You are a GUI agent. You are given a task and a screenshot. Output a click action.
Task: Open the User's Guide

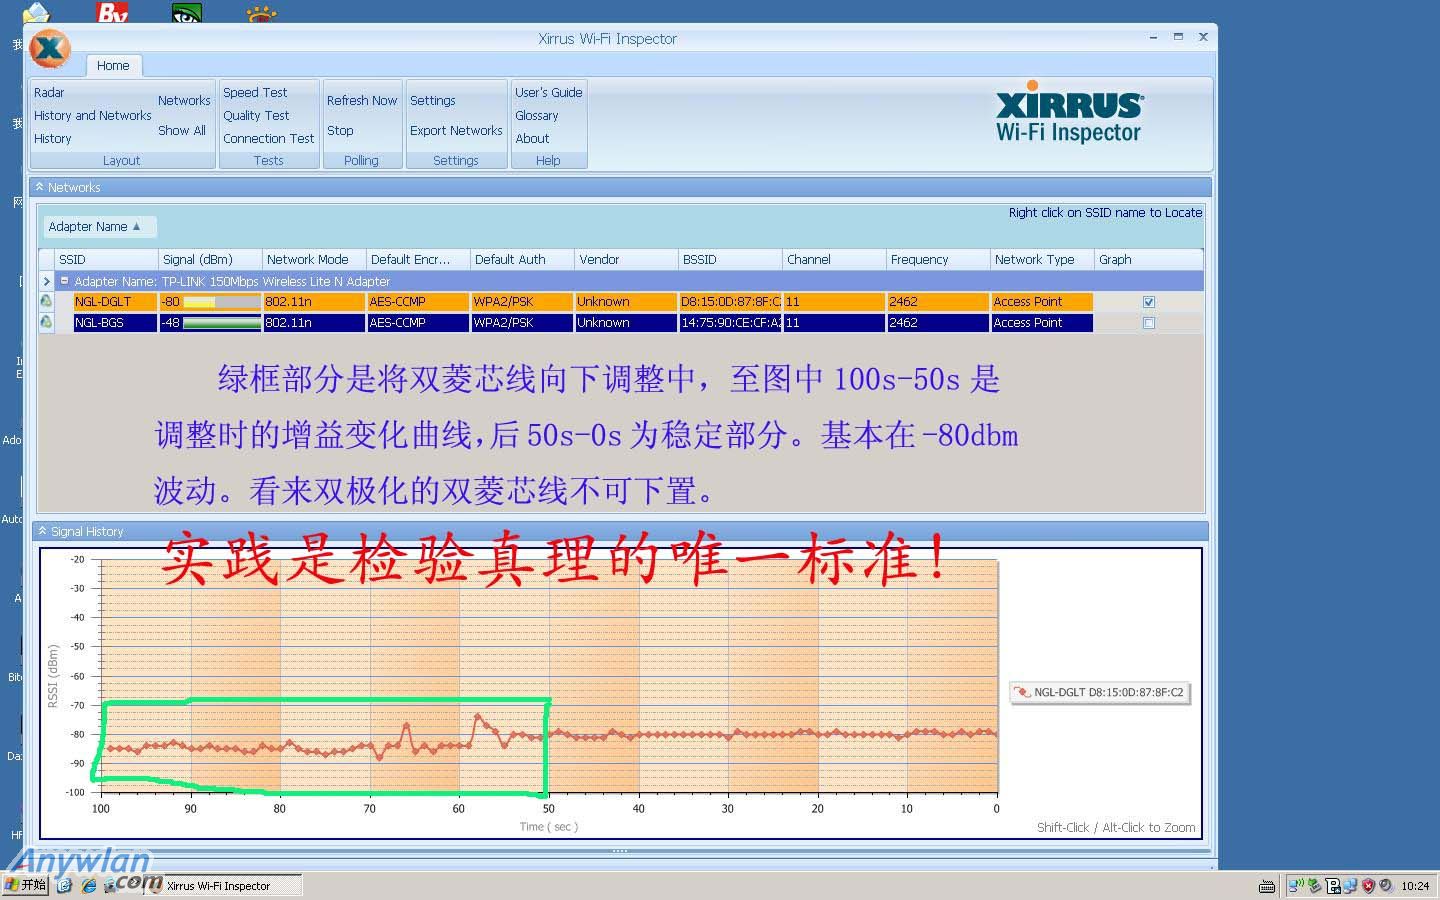tap(548, 92)
